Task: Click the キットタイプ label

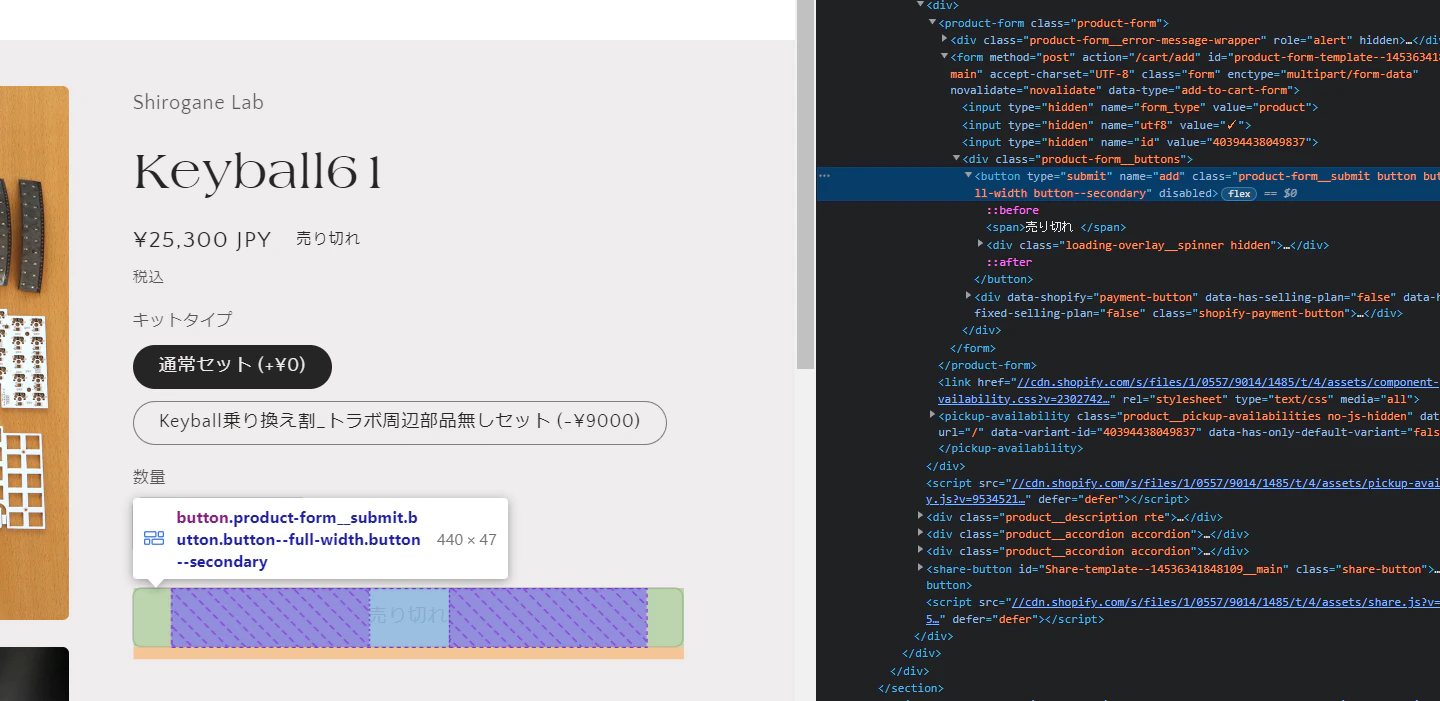Action: point(182,320)
